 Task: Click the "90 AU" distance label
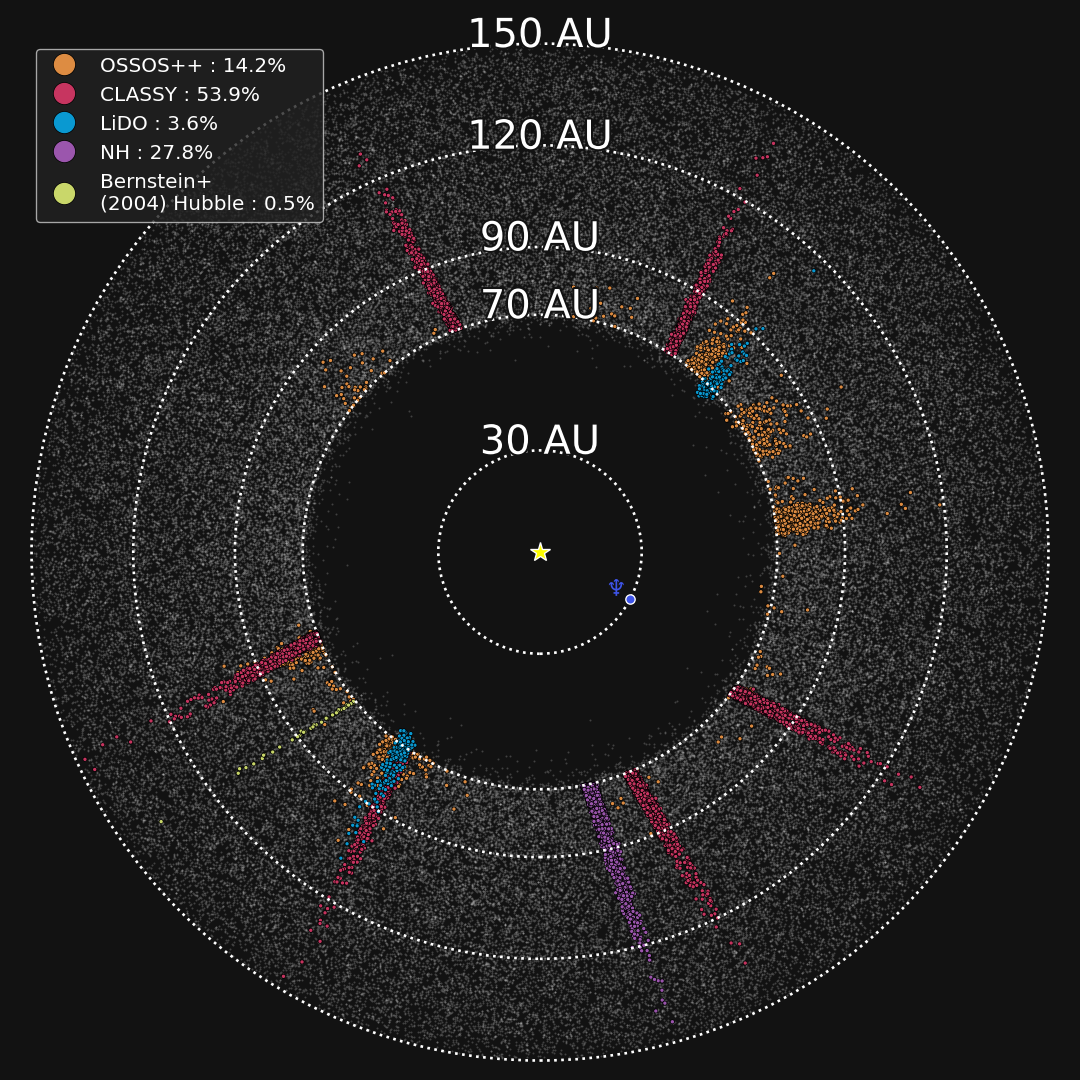[x=539, y=238]
